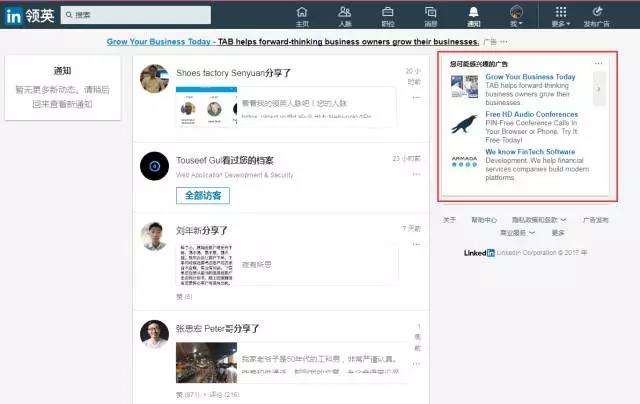Open 帮助中心 footer link
The image size is (640, 404).
tap(484, 220)
